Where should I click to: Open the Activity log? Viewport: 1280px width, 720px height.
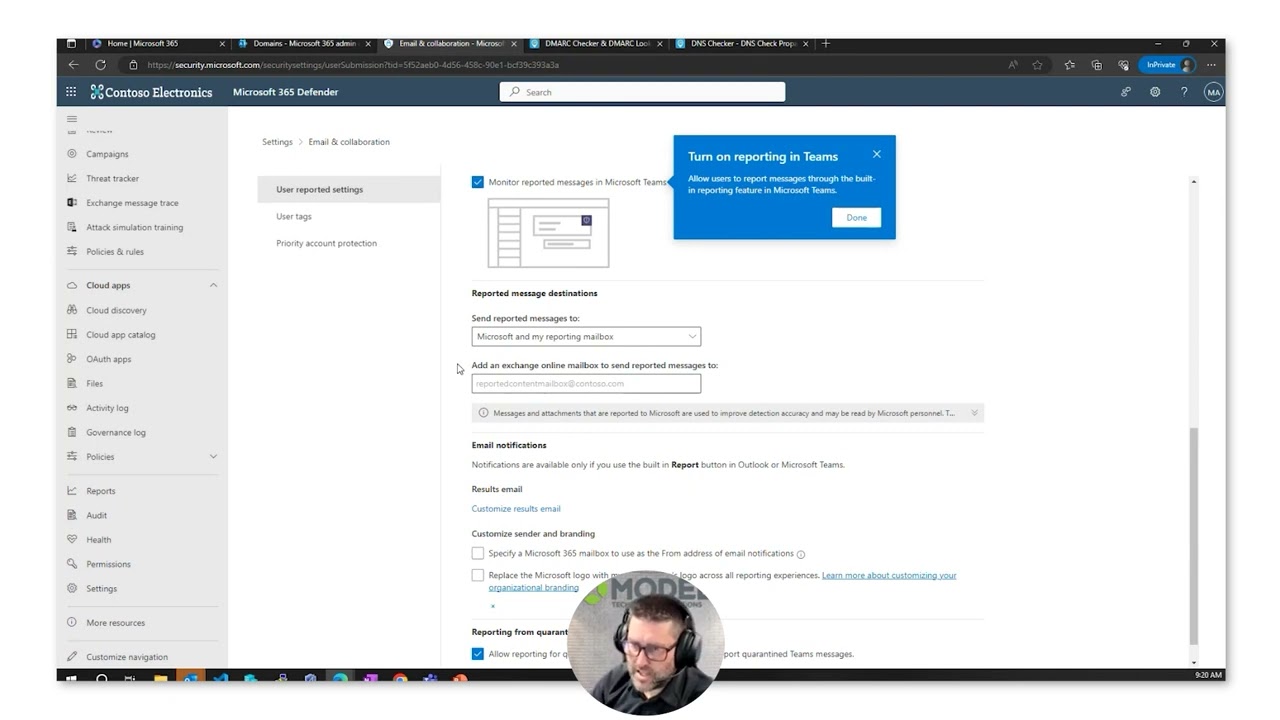coord(107,408)
